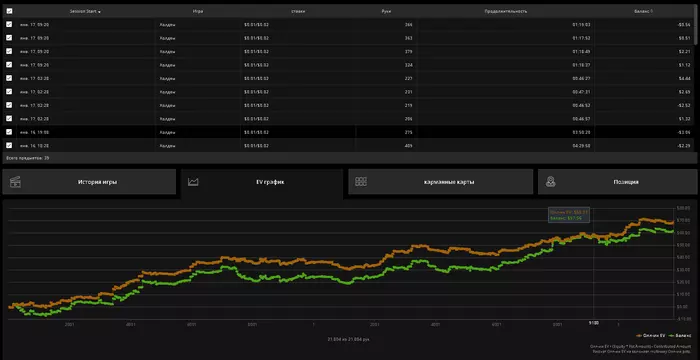Screen dimensions: 700x360
Task: Sort by the Руки column header
Action: [x=387, y=11]
